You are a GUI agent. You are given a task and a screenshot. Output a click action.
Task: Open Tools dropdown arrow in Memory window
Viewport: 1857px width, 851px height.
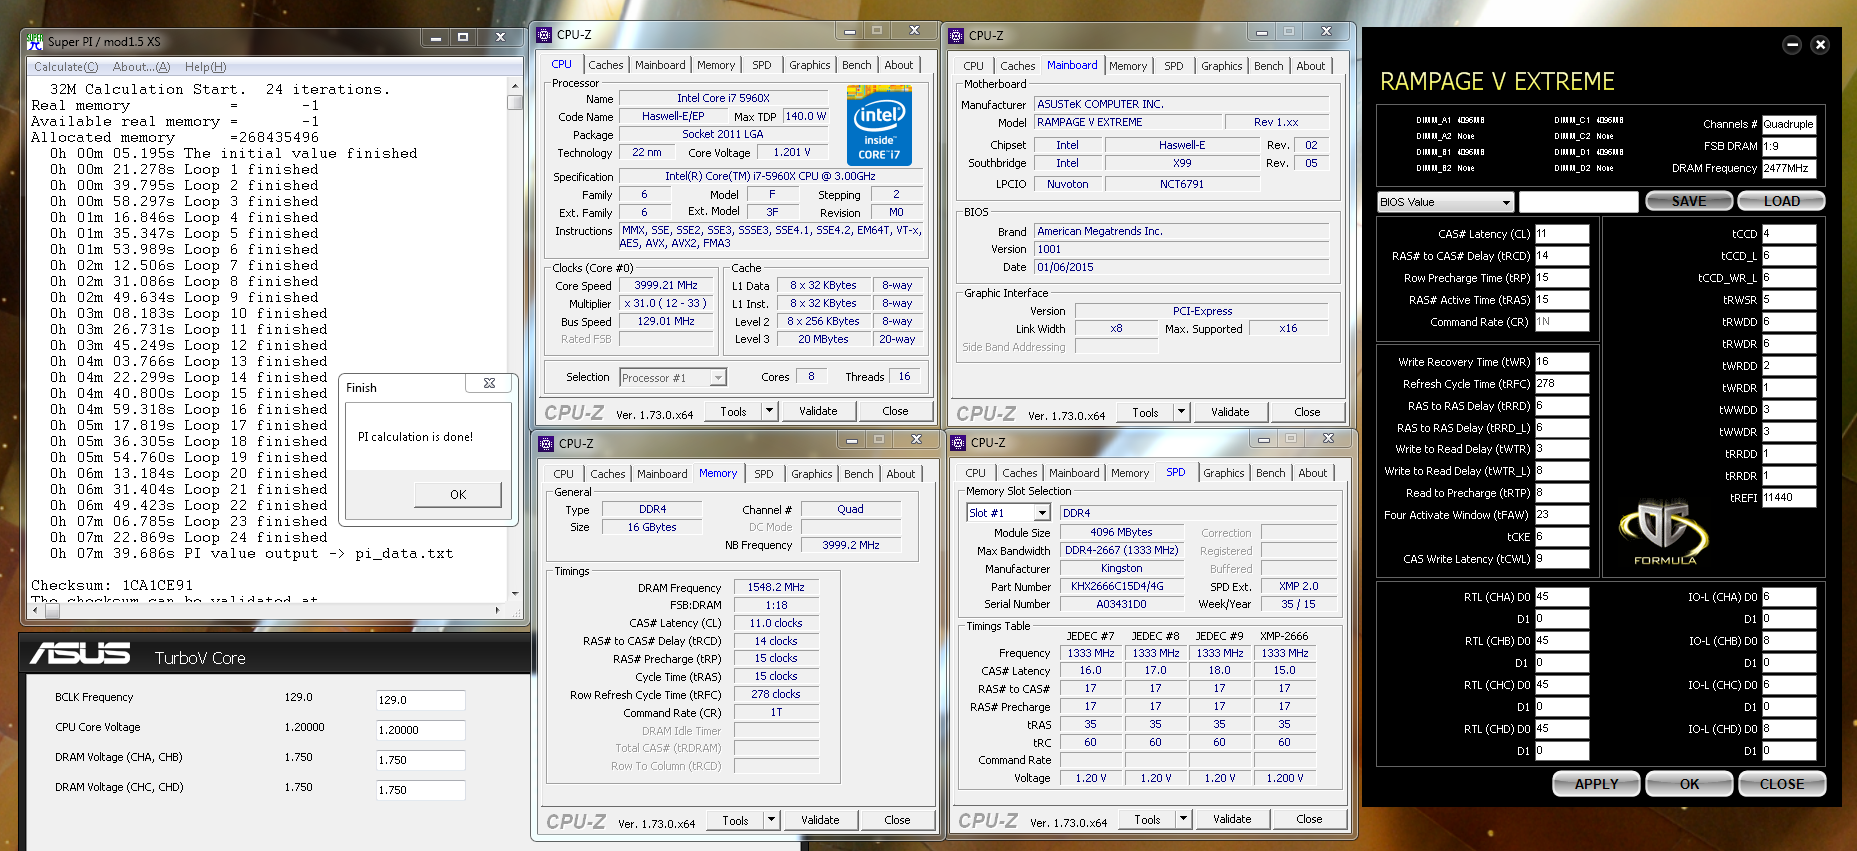tap(771, 819)
